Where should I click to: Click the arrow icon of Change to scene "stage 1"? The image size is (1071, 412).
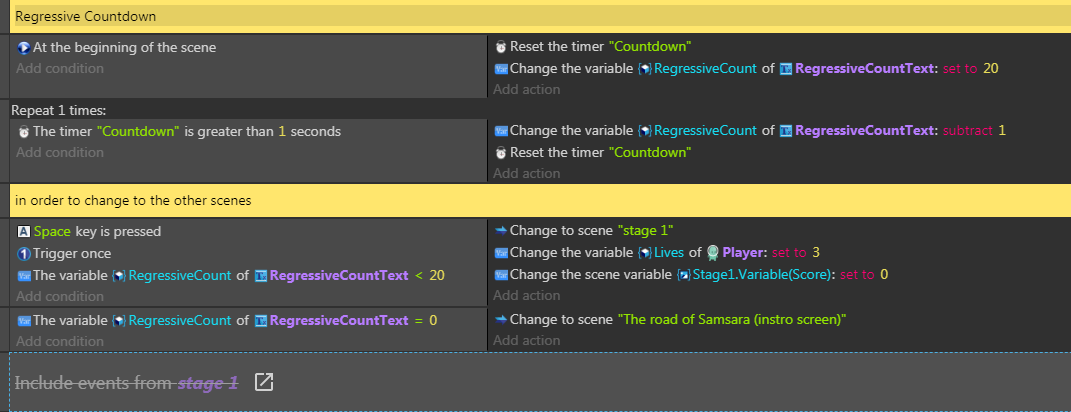click(501, 230)
